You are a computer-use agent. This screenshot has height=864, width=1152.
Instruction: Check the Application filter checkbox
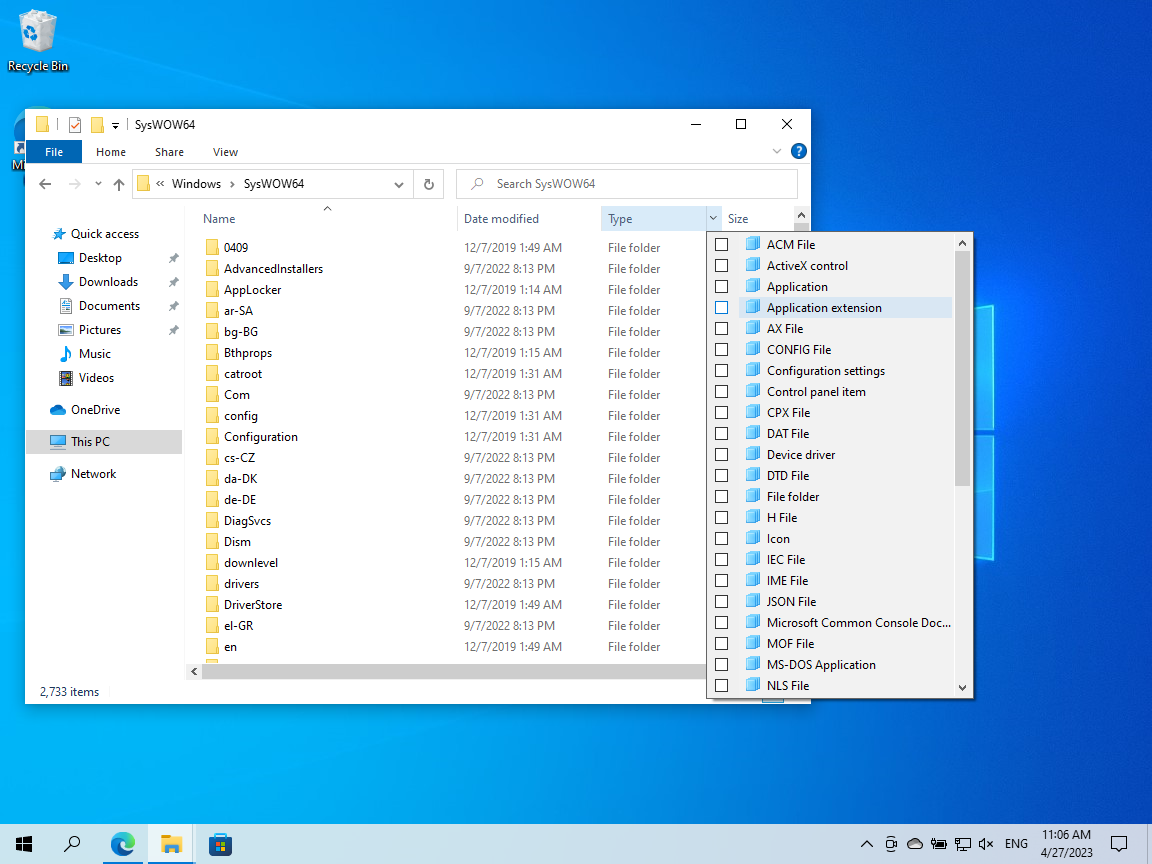(x=721, y=287)
